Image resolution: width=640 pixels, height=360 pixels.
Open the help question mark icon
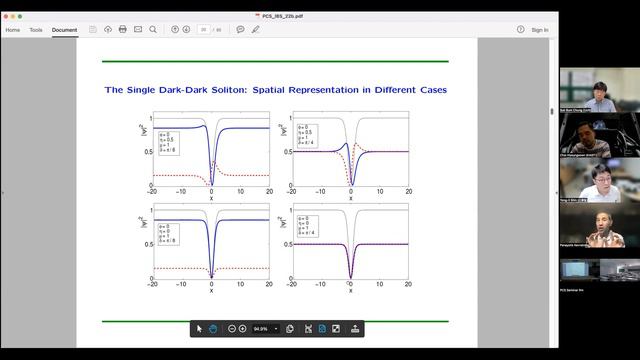(x=520, y=29)
